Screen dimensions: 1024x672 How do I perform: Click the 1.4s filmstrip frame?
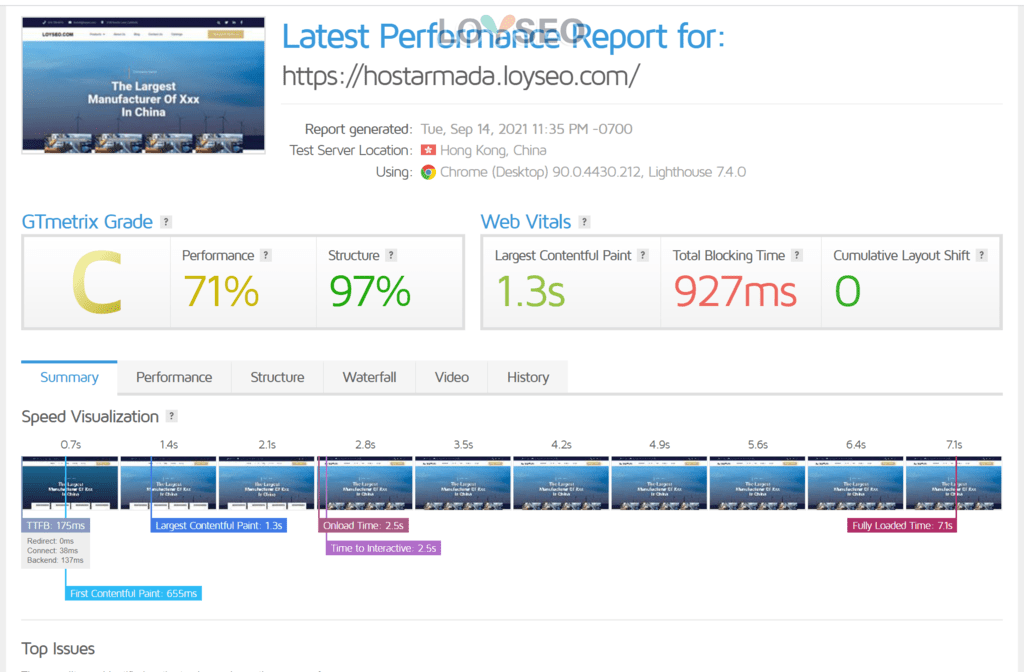pos(168,483)
